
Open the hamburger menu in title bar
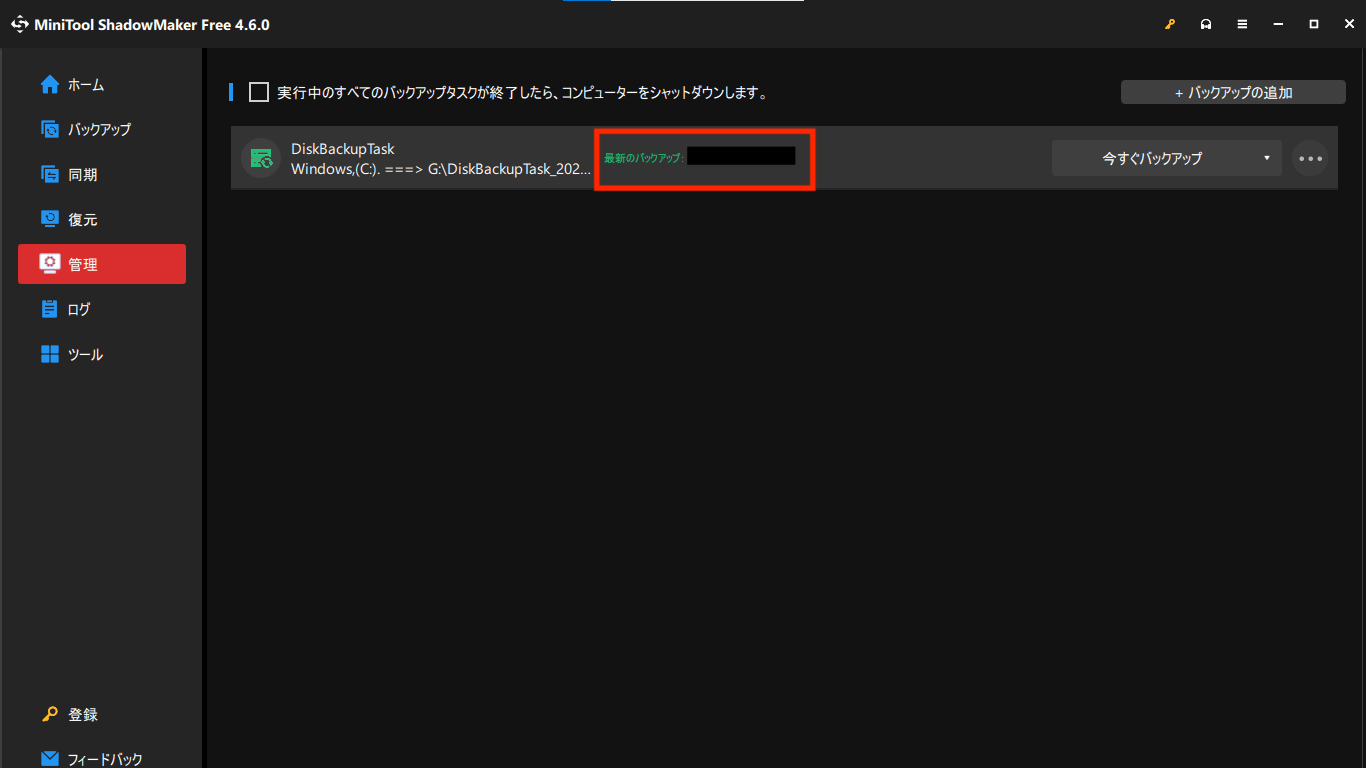click(1242, 25)
